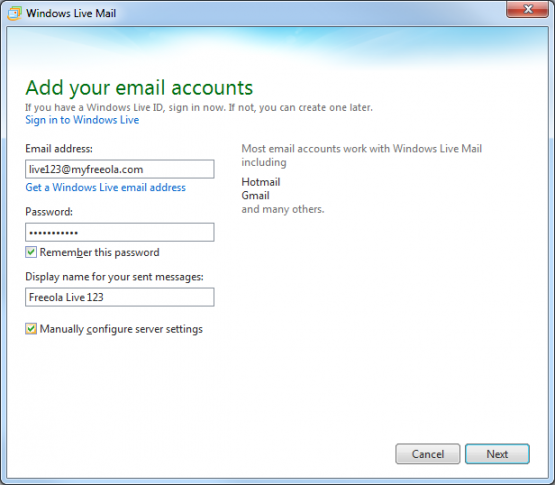
Task: Uncheck Manually configure server settings
Action: pyautogui.click(x=31, y=329)
